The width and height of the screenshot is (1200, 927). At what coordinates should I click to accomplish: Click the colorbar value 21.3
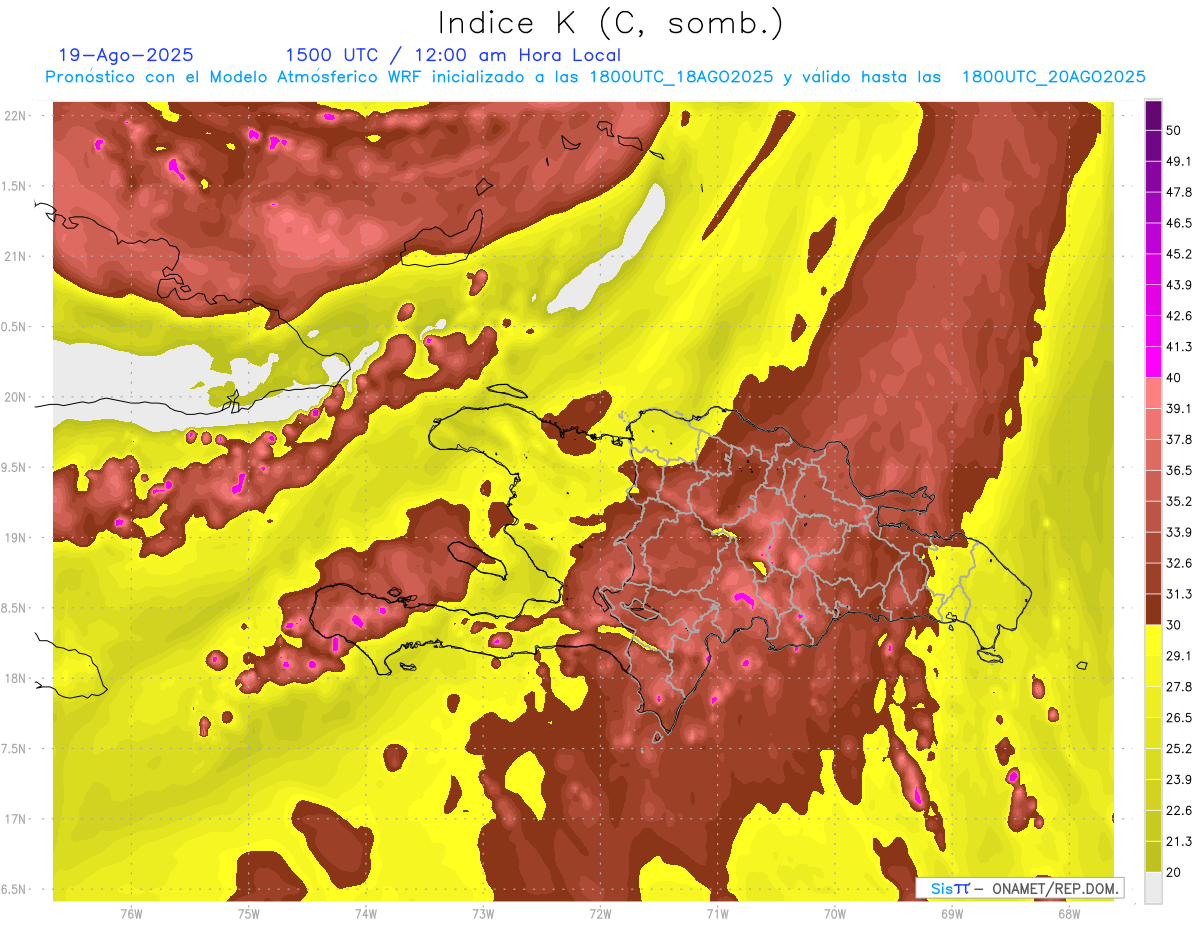[1179, 841]
